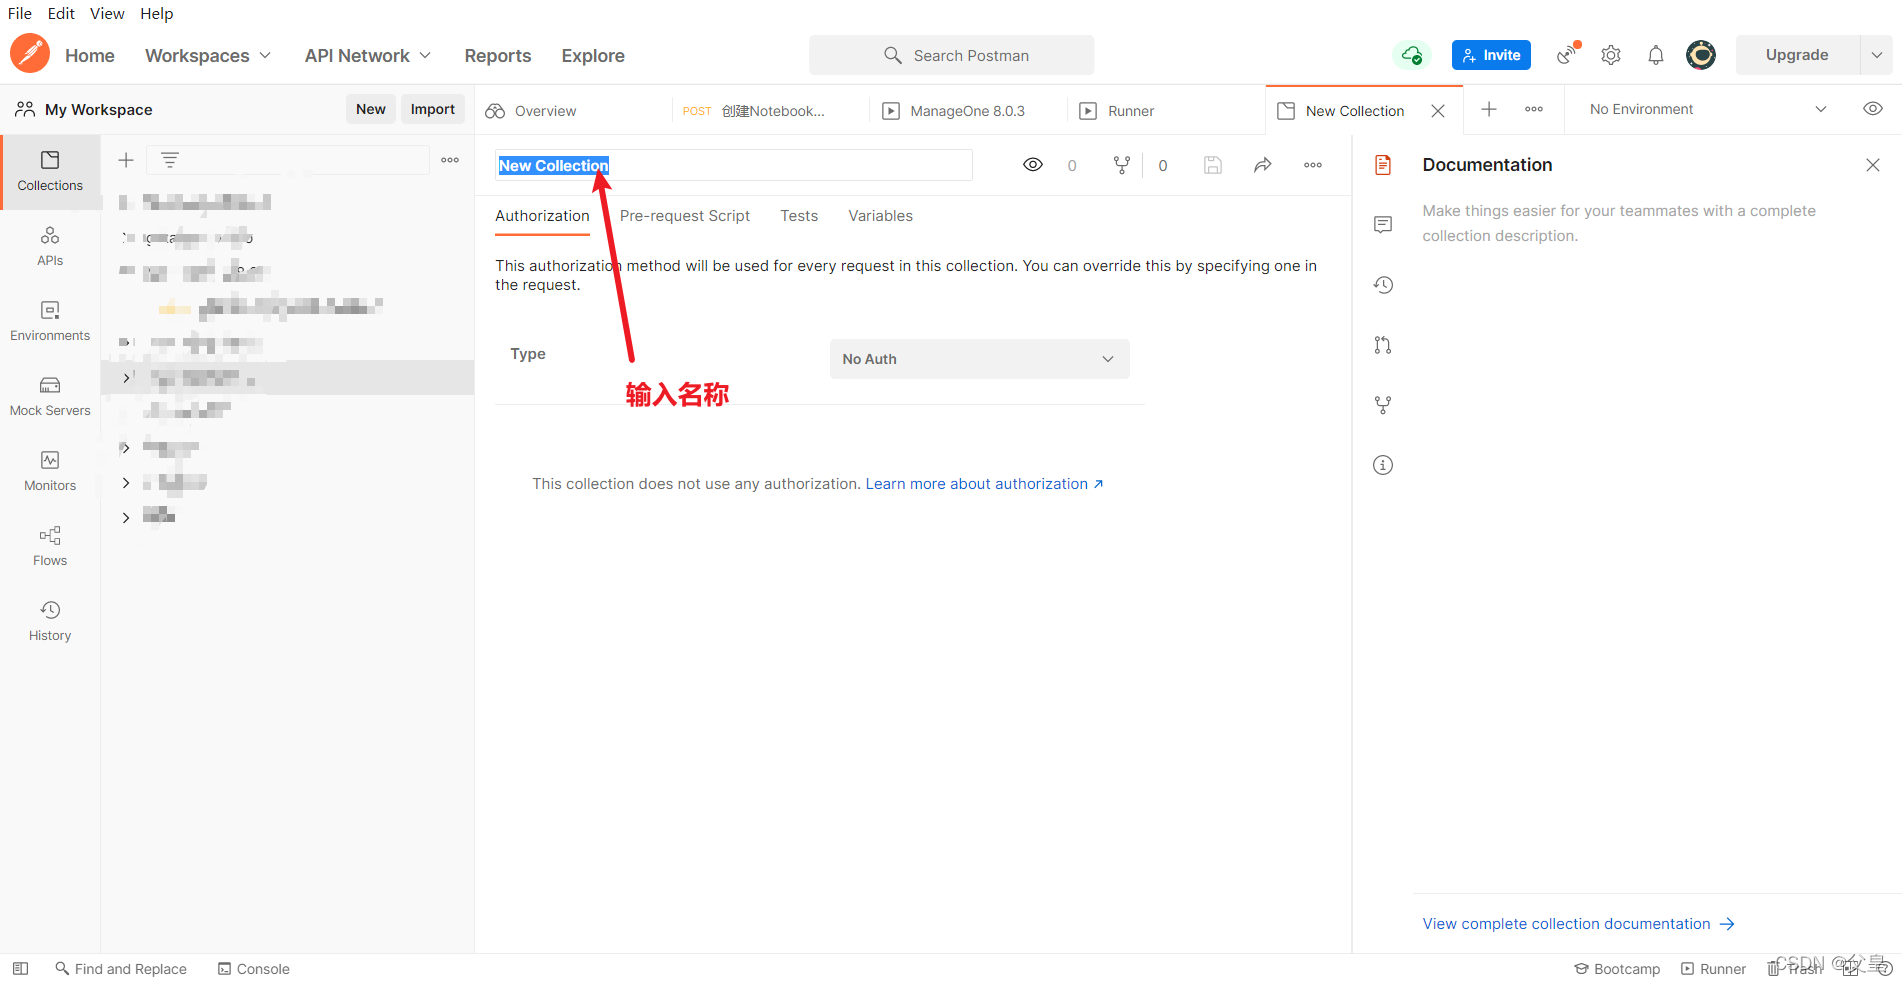This screenshot has height=983, width=1902.
Task: Open Monitors in the sidebar
Action: click(x=50, y=472)
